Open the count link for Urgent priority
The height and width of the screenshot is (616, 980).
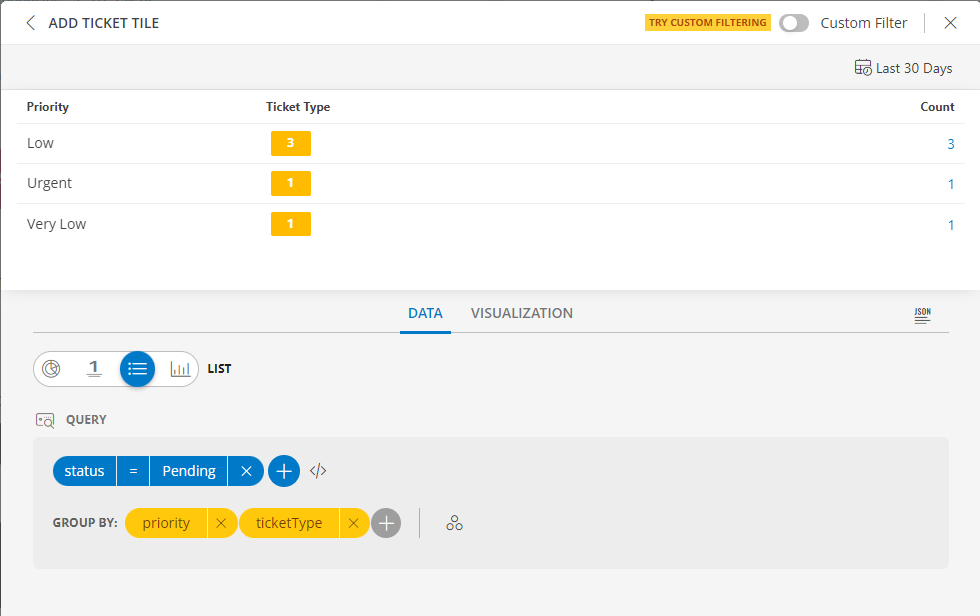951,184
